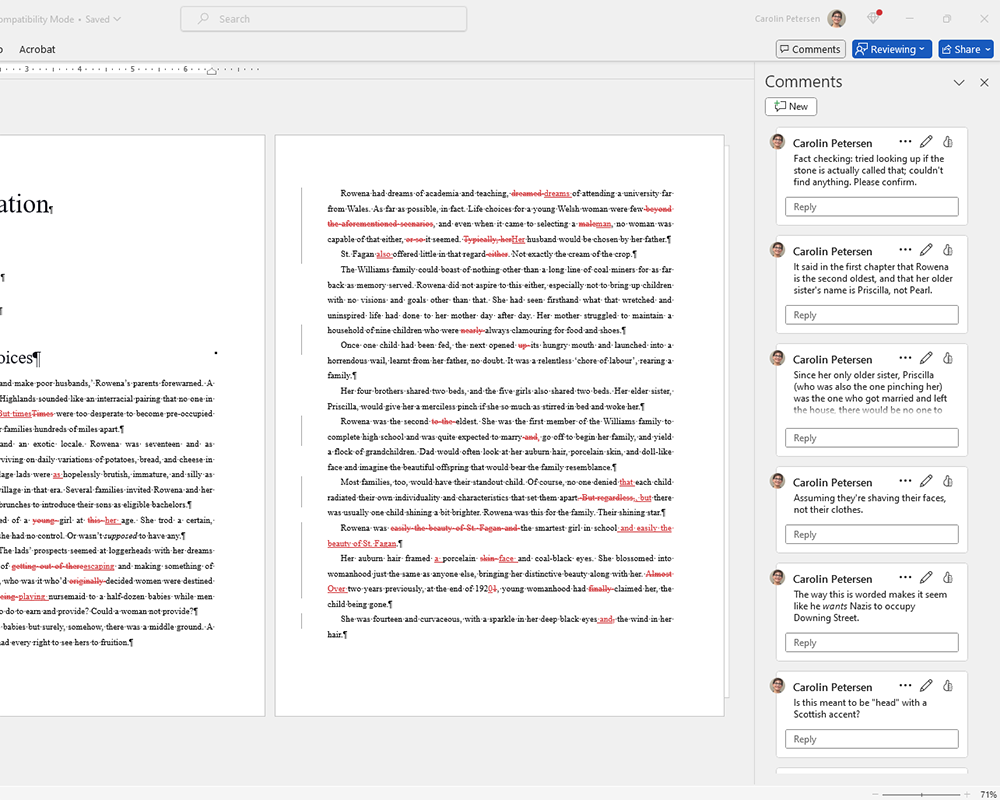
Task: Open the Share dropdown button
Action: pyautogui.click(x=966, y=49)
